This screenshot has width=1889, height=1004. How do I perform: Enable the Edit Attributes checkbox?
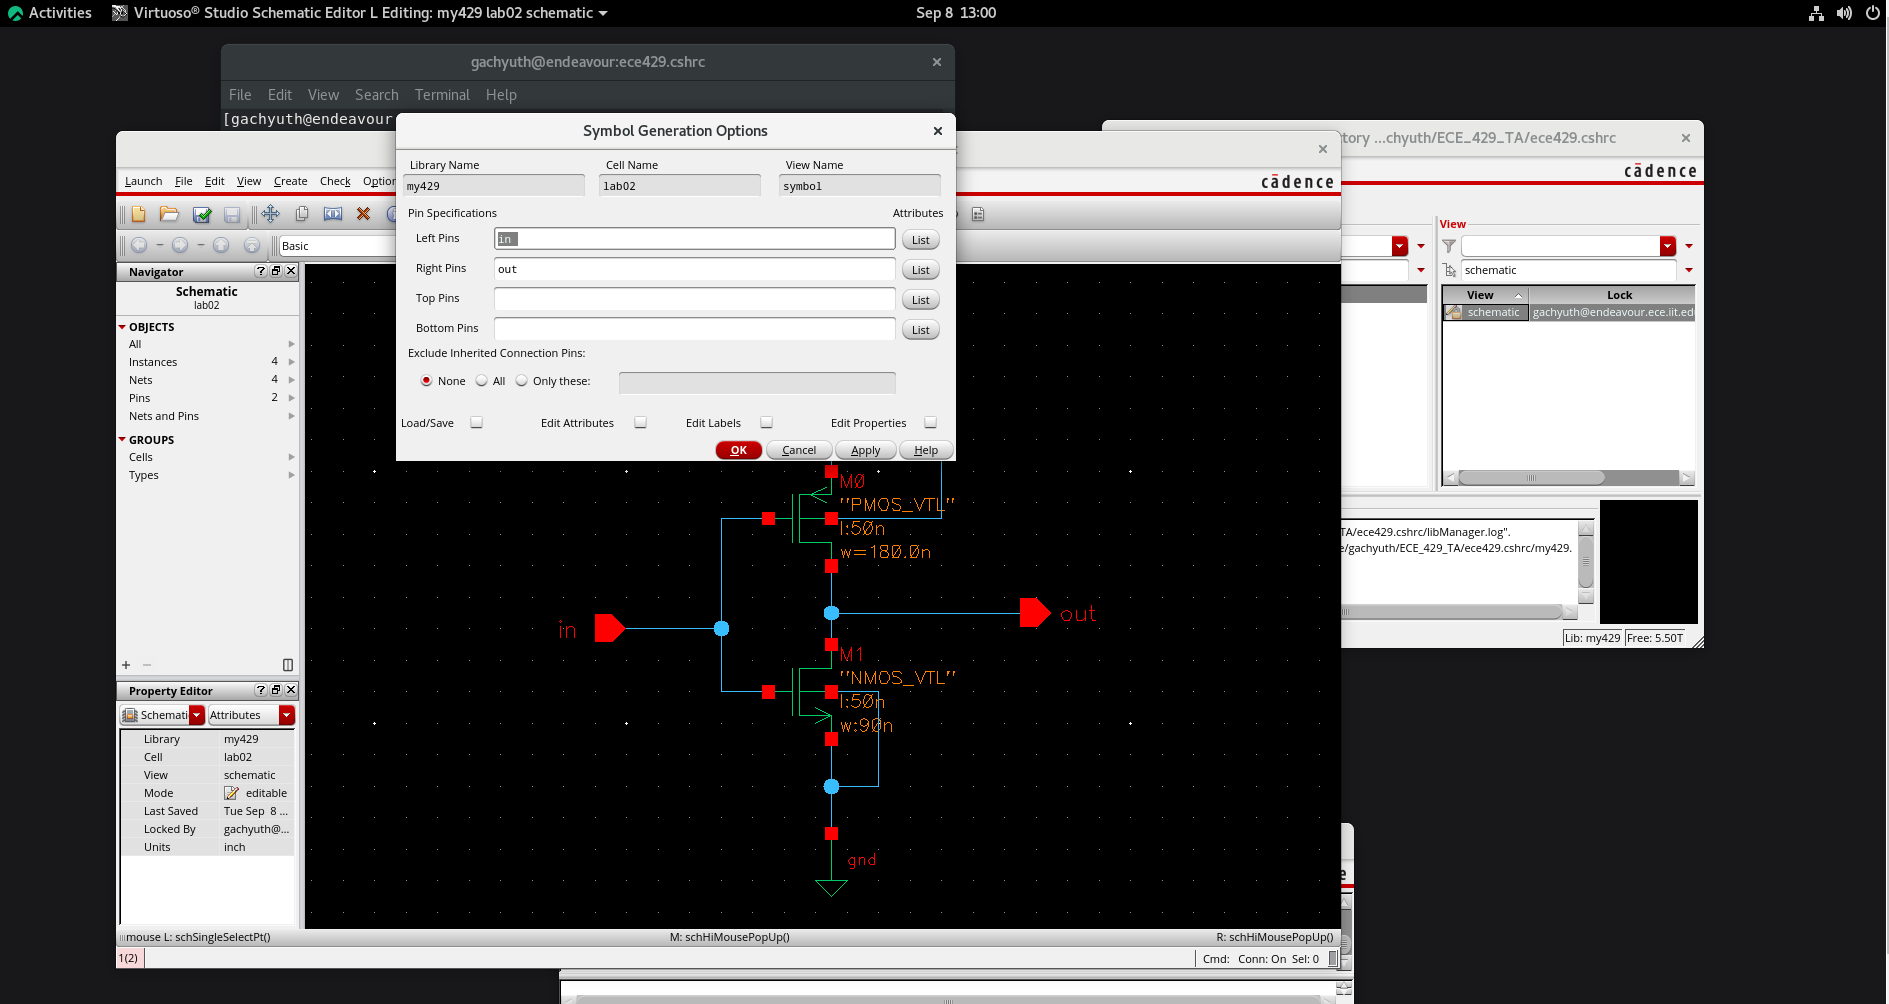click(x=640, y=423)
